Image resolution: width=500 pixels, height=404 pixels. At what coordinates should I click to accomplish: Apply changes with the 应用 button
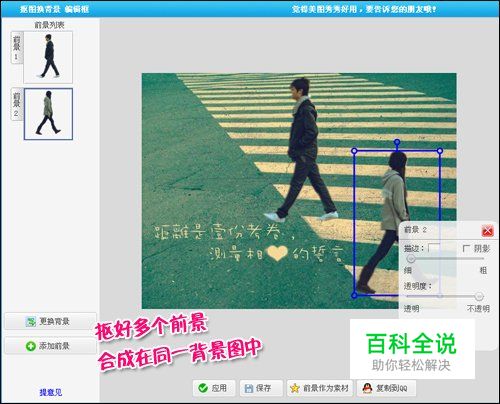[214, 388]
